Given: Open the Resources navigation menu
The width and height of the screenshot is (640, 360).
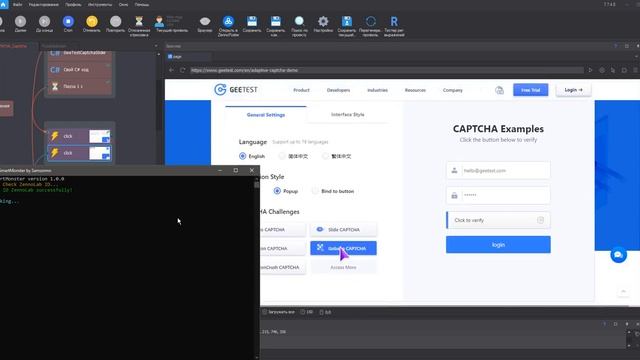Looking at the screenshot, I should tap(415, 90).
